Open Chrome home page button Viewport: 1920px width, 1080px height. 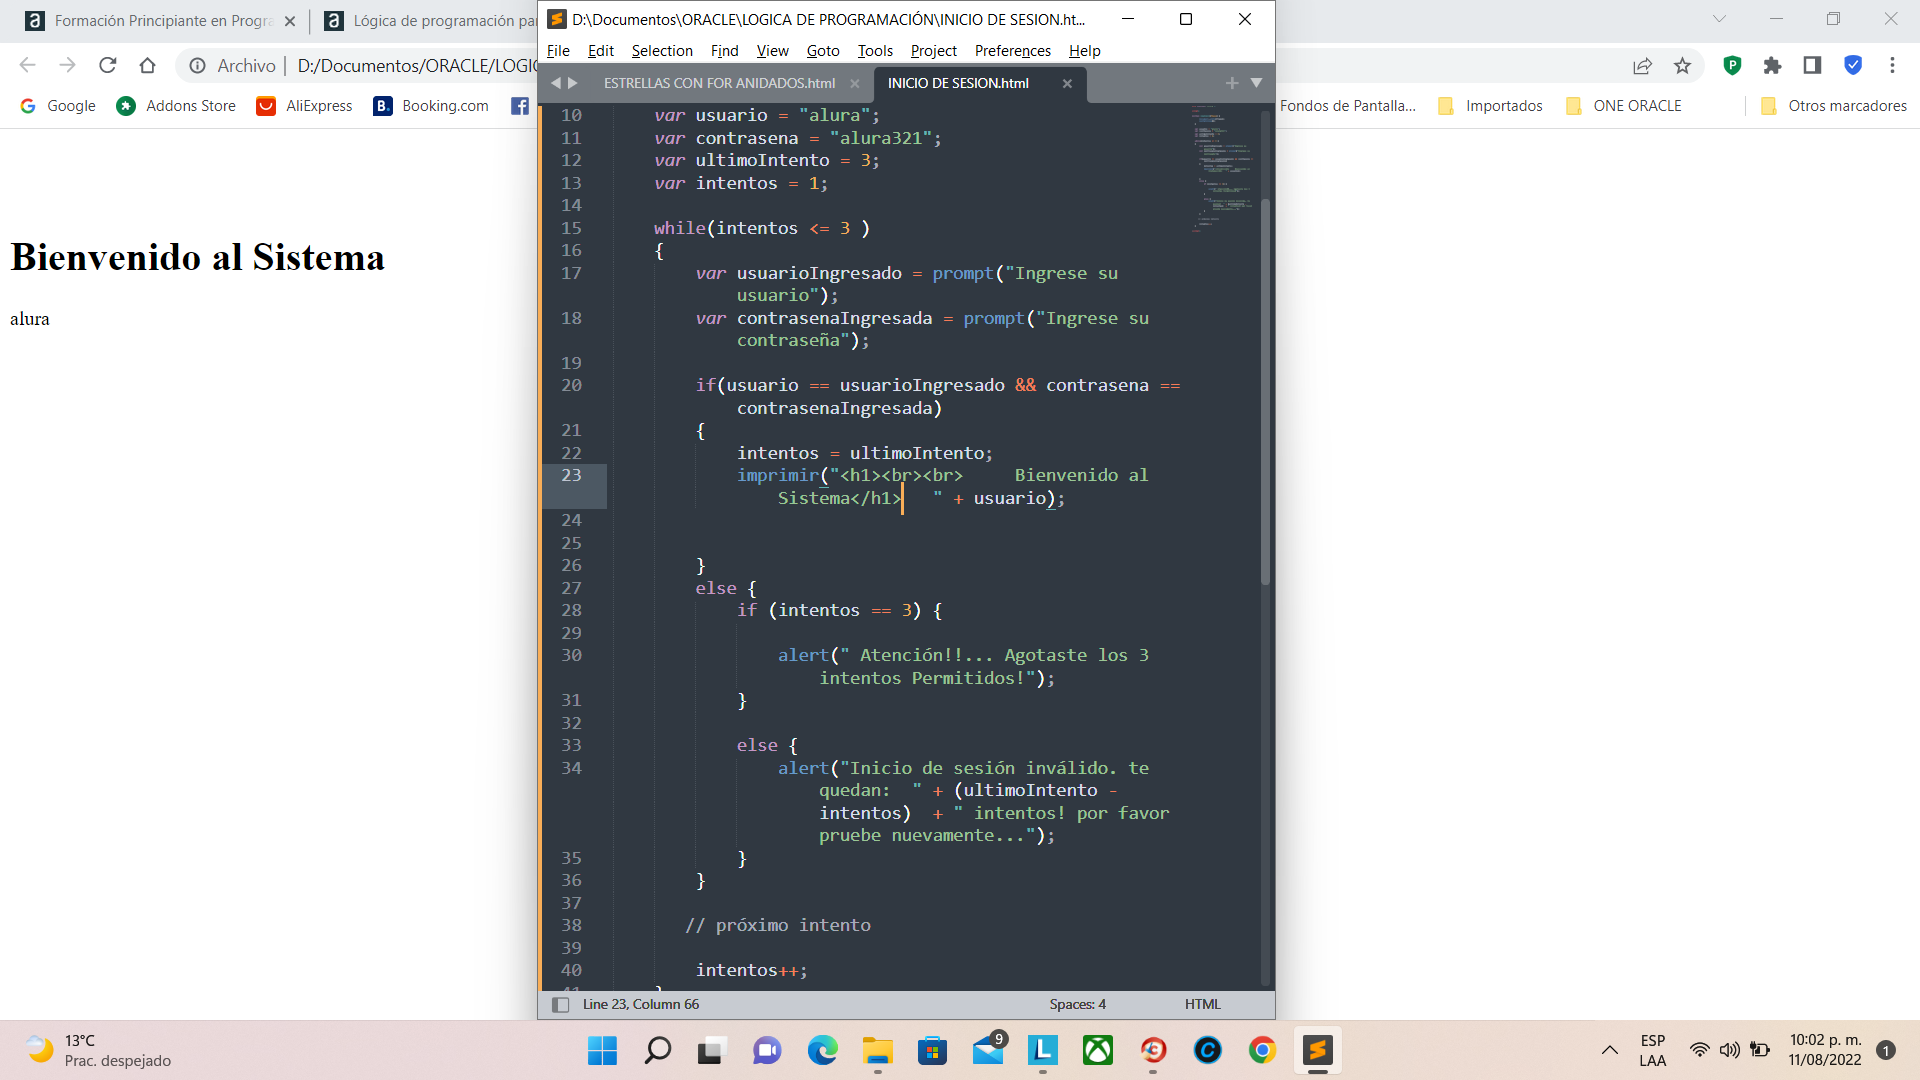148,65
